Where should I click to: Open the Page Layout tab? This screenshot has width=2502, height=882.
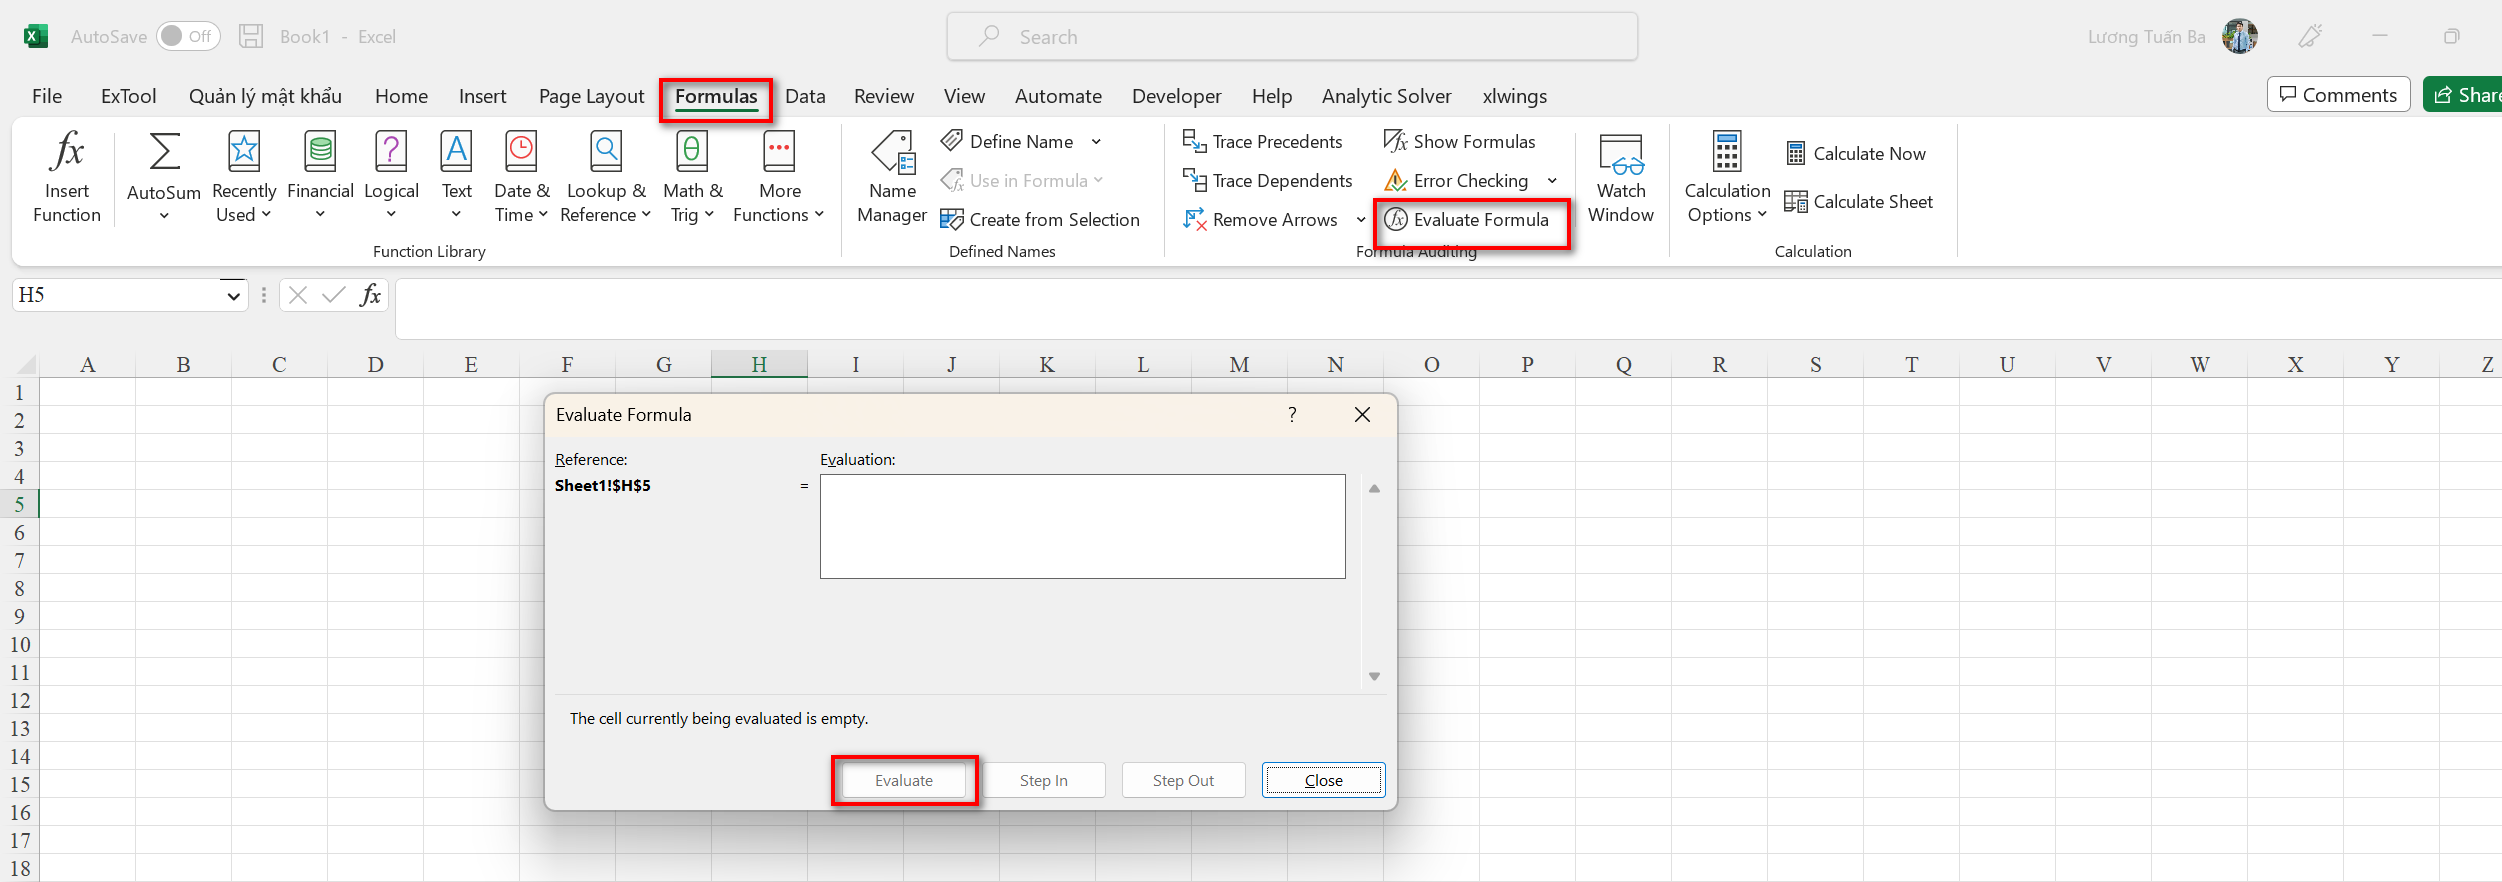[x=591, y=96]
